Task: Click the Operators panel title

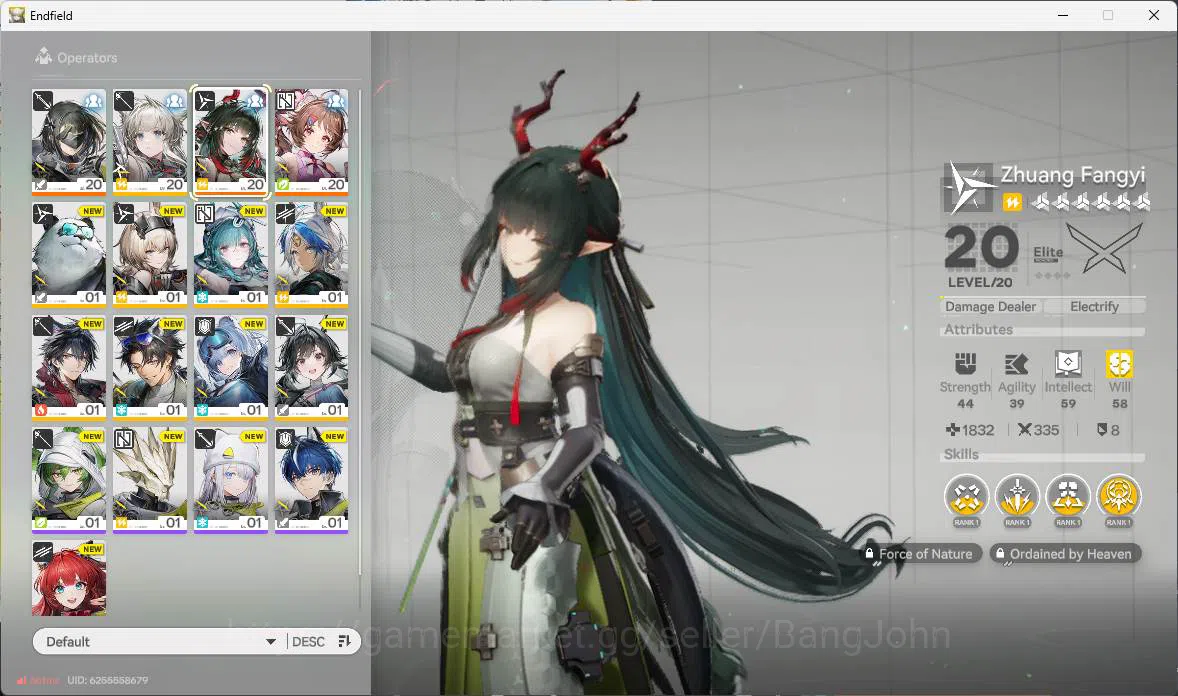Action: point(87,58)
